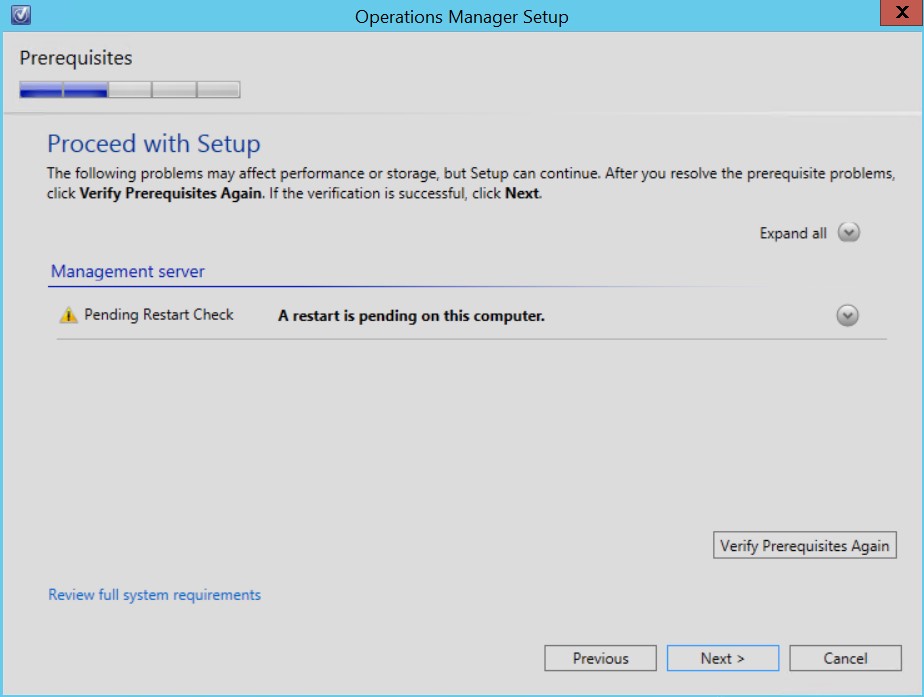The width and height of the screenshot is (924, 697).
Task: Click the Prerequisites progress bar
Action: click(130, 90)
